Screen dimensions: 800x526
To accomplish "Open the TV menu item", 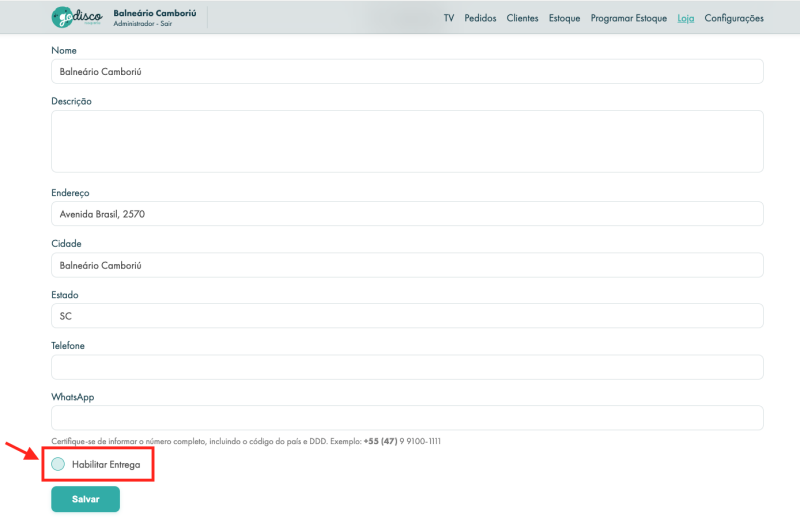I will [449, 18].
